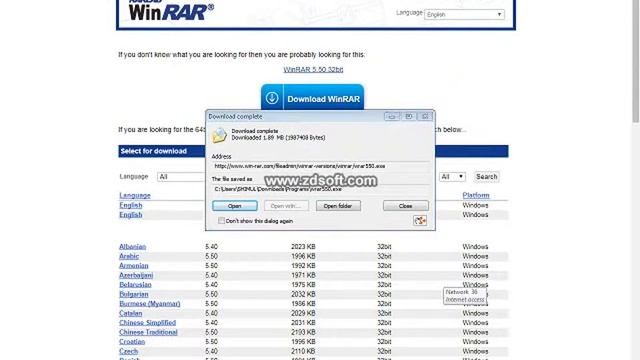Click the Open folder button
This screenshot has width=640, height=360.
(x=338, y=206)
